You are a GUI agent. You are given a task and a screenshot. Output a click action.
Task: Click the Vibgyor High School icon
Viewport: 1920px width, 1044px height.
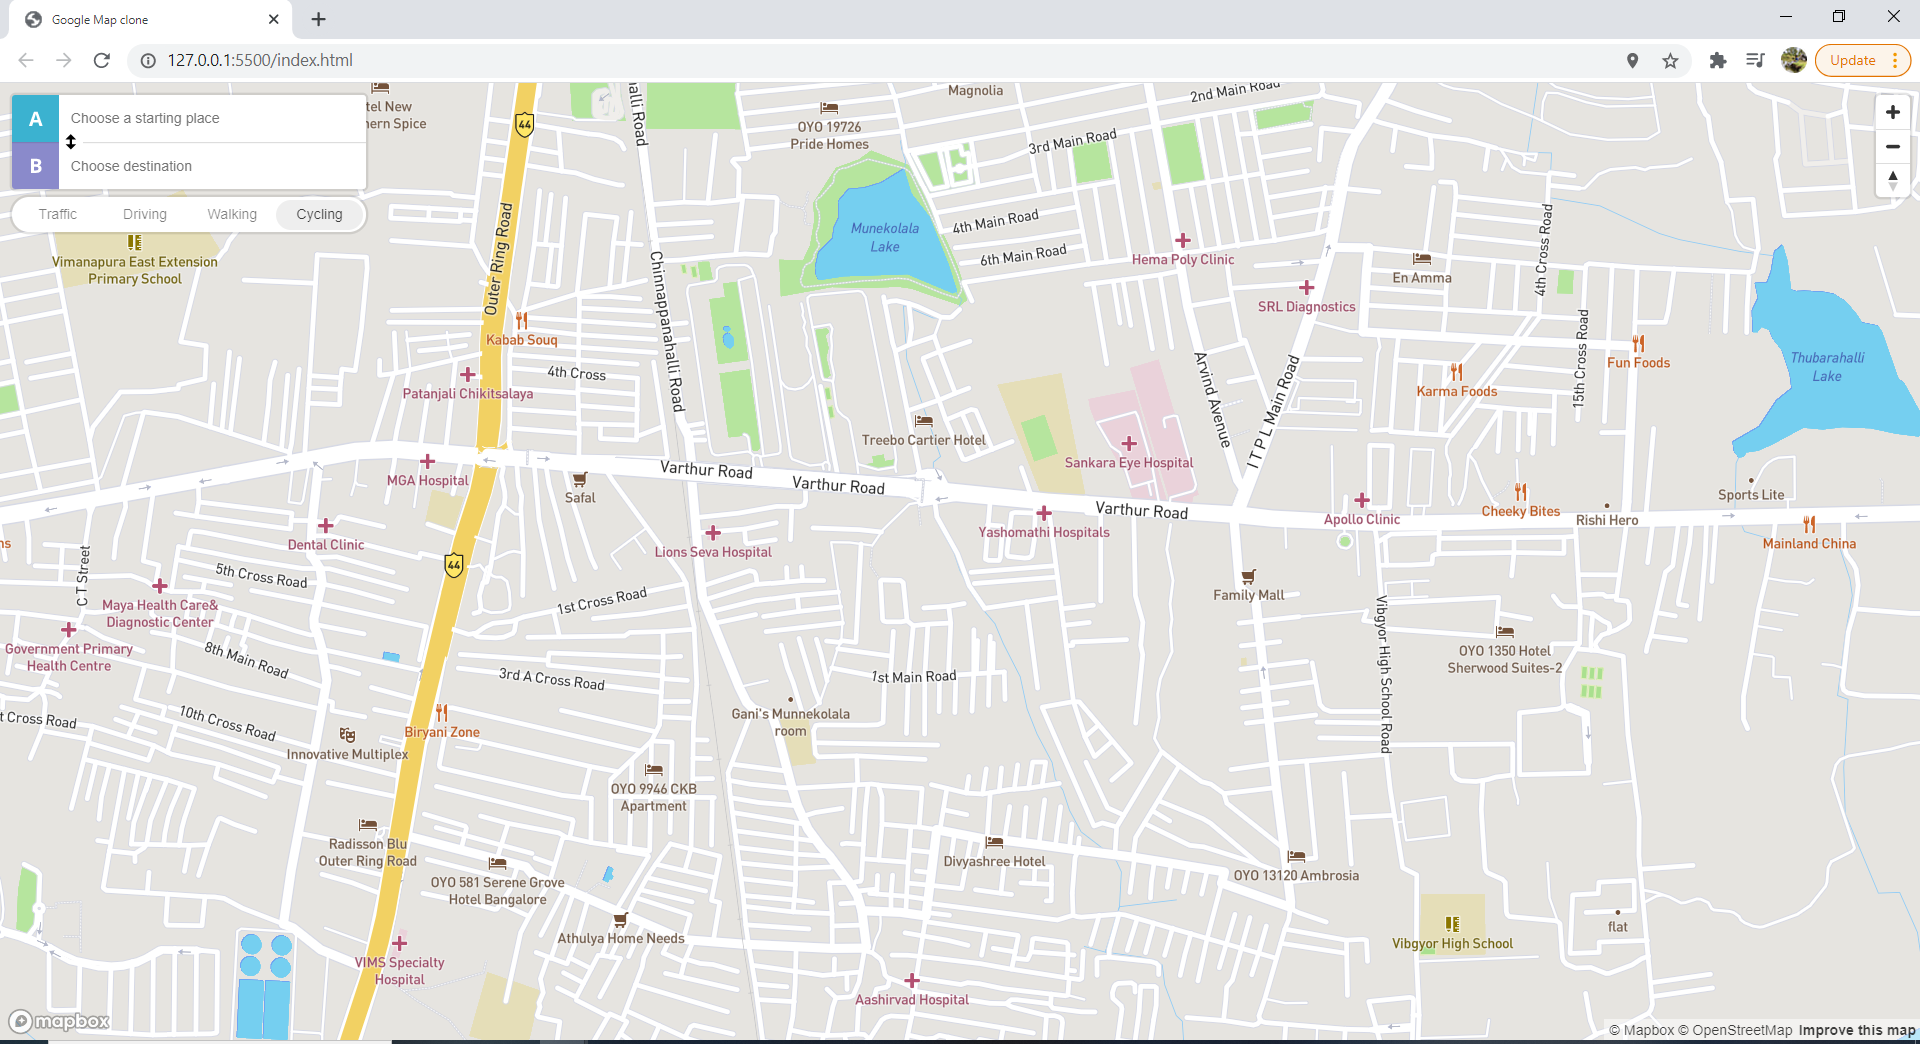pos(1452,924)
